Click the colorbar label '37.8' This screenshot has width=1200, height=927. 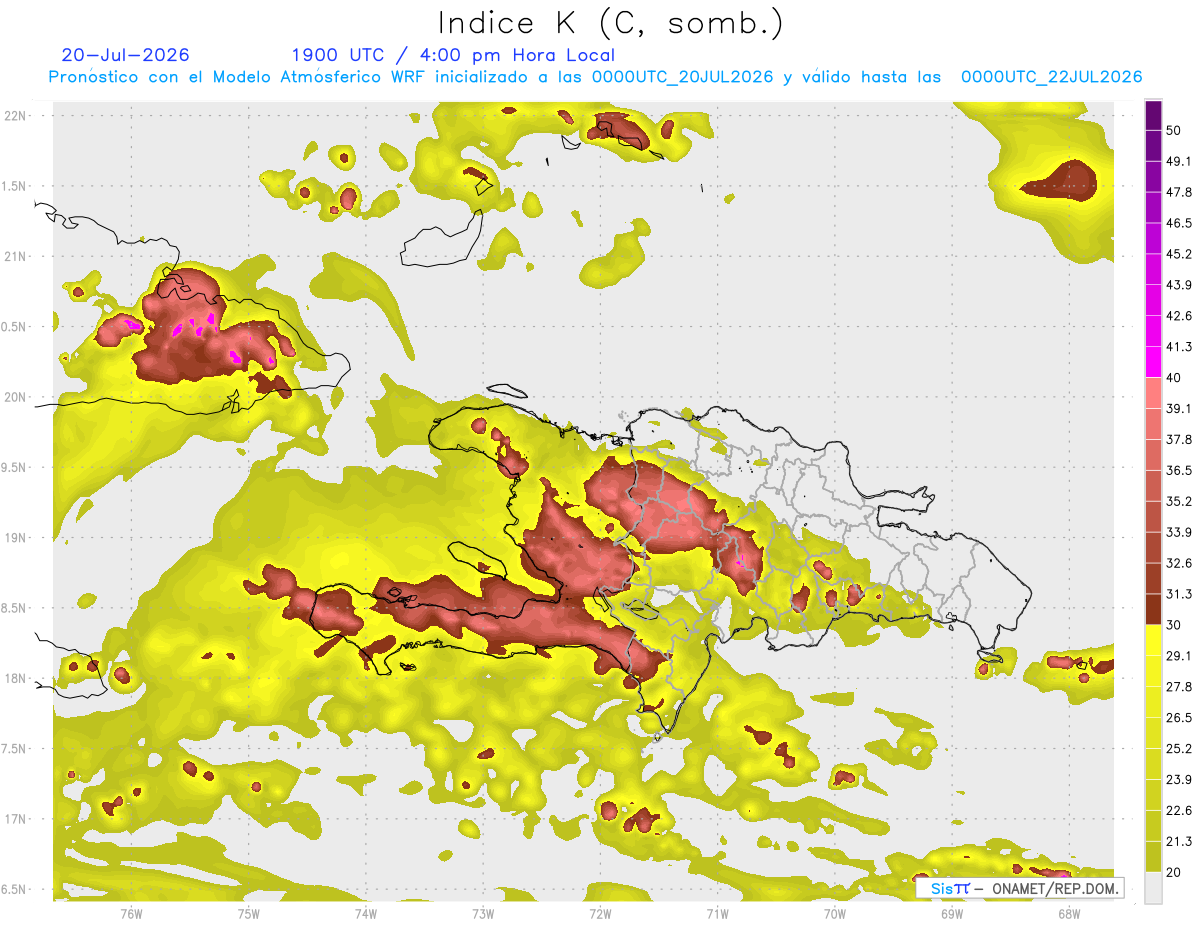(1179, 439)
